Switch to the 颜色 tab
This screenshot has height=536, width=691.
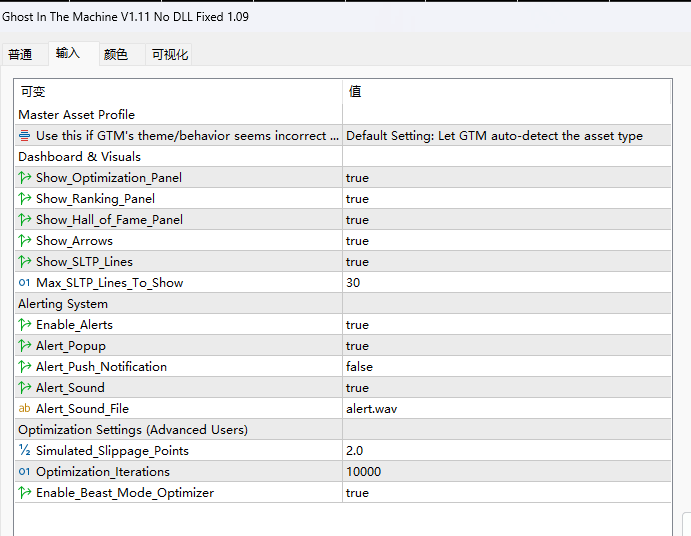116,55
